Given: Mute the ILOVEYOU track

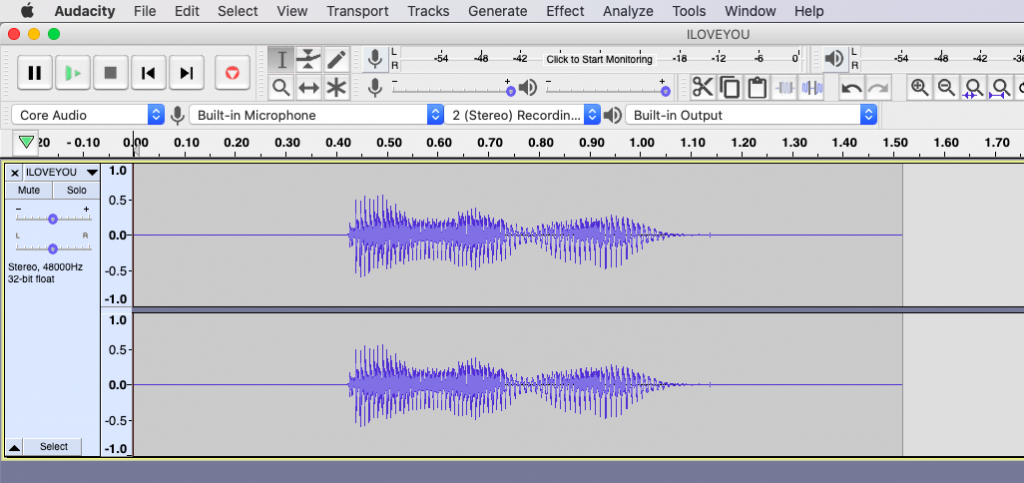Looking at the screenshot, I should pos(29,191).
